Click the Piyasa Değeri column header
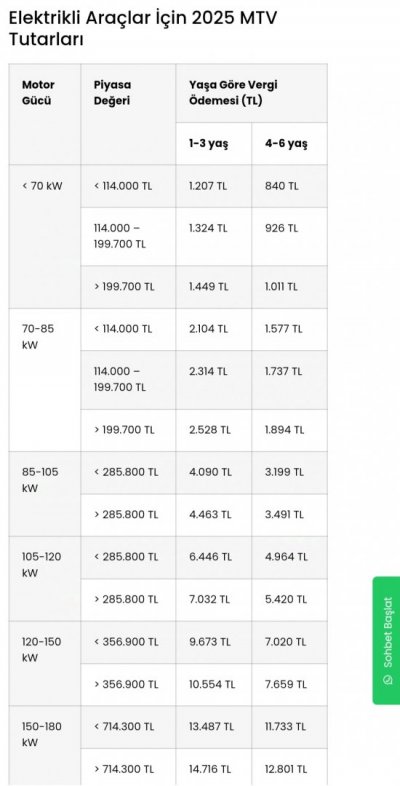400x786 pixels. pyautogui.click(x=128, y=114)
